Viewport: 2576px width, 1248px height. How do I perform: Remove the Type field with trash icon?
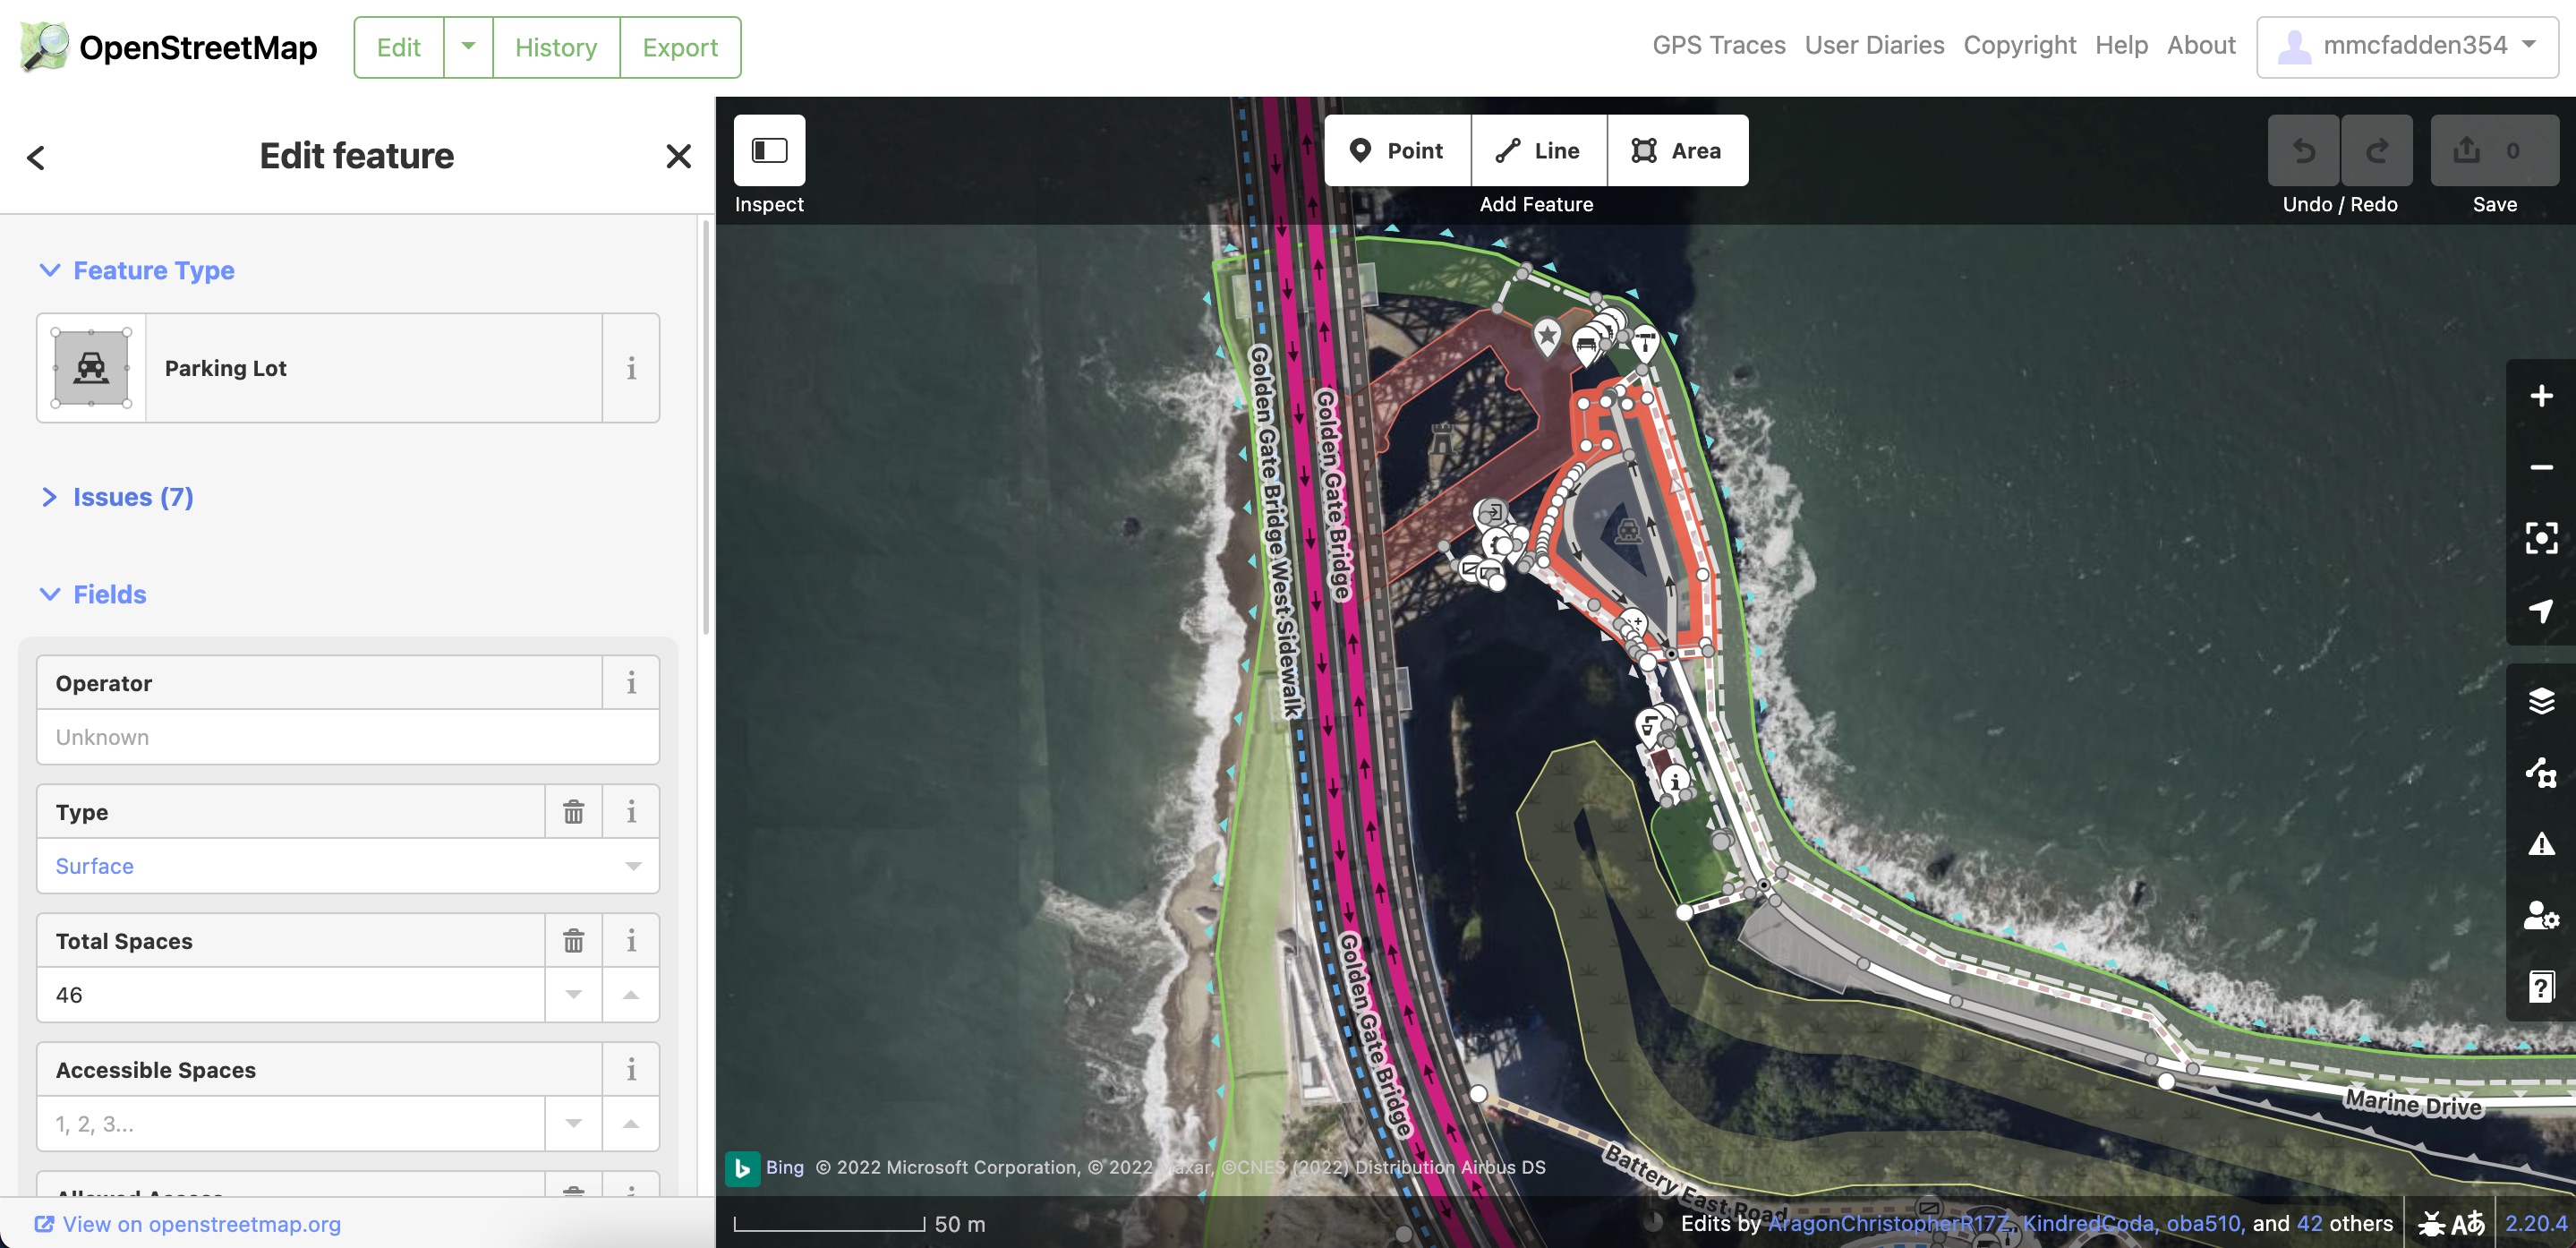pos(573,812)
